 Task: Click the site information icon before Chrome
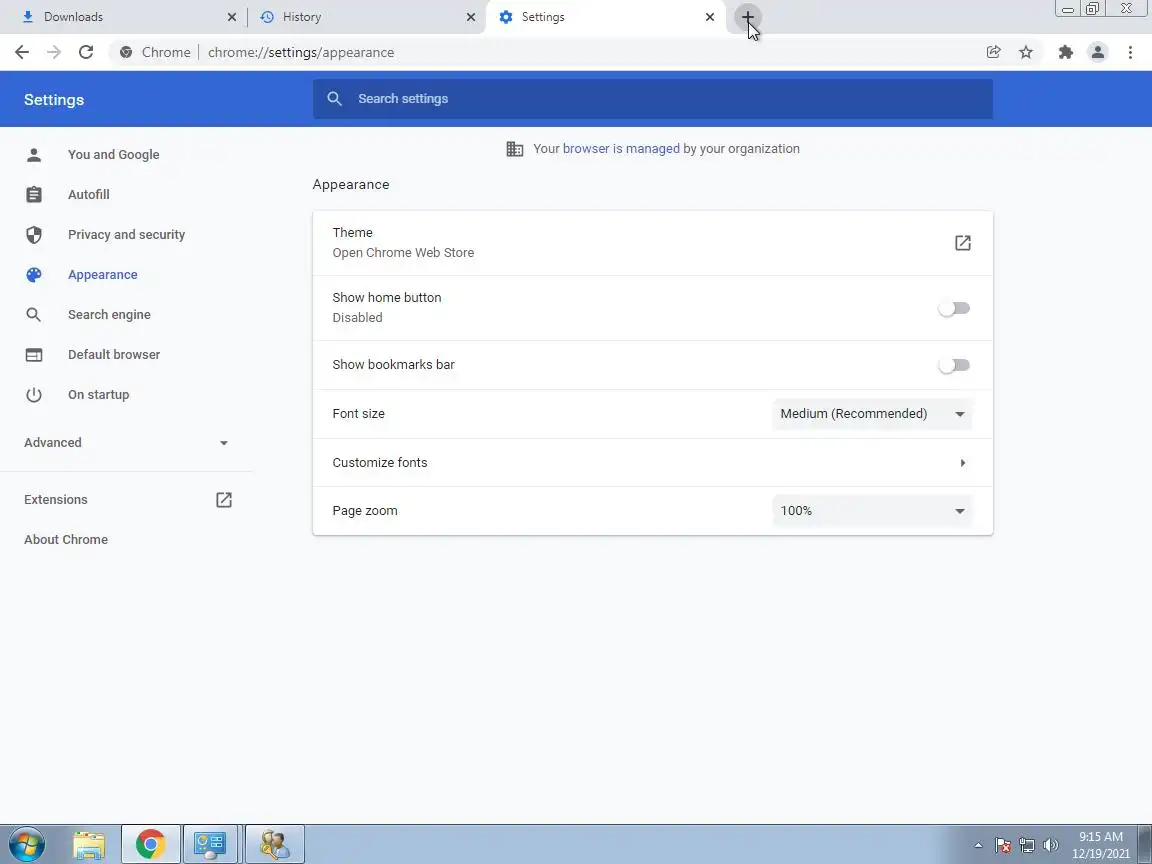coord(126,52)
